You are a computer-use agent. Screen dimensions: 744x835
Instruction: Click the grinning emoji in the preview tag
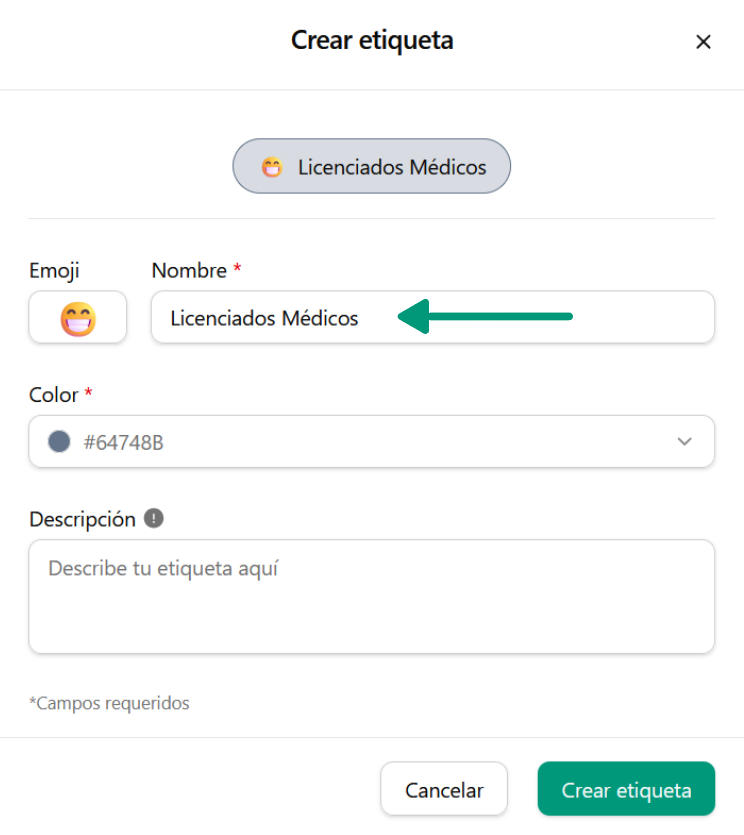pyautogui.click(x=272, y=167)
